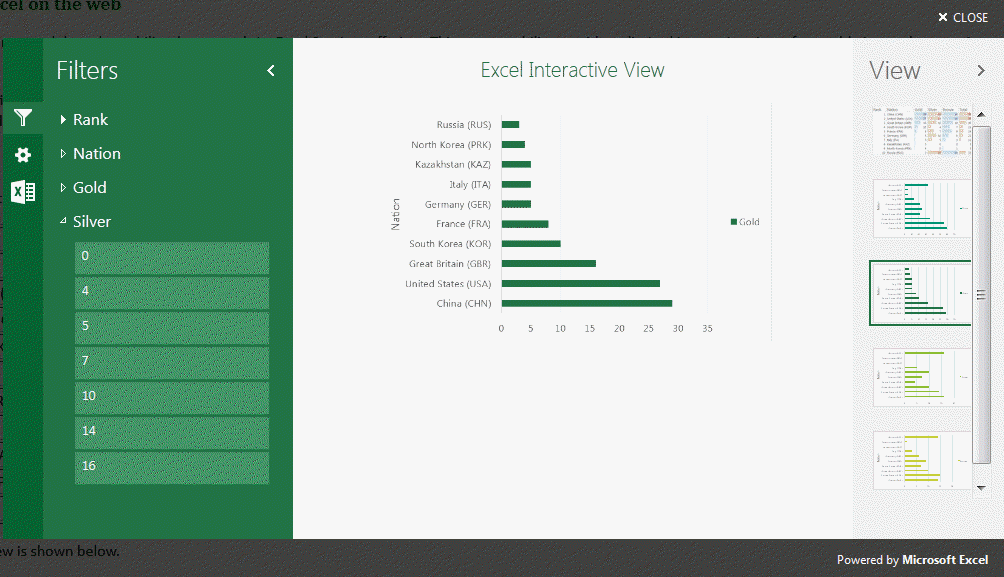Enable the Silver filter value 10
Viewport: 1004px width, 577px height.
coord(171,395)
